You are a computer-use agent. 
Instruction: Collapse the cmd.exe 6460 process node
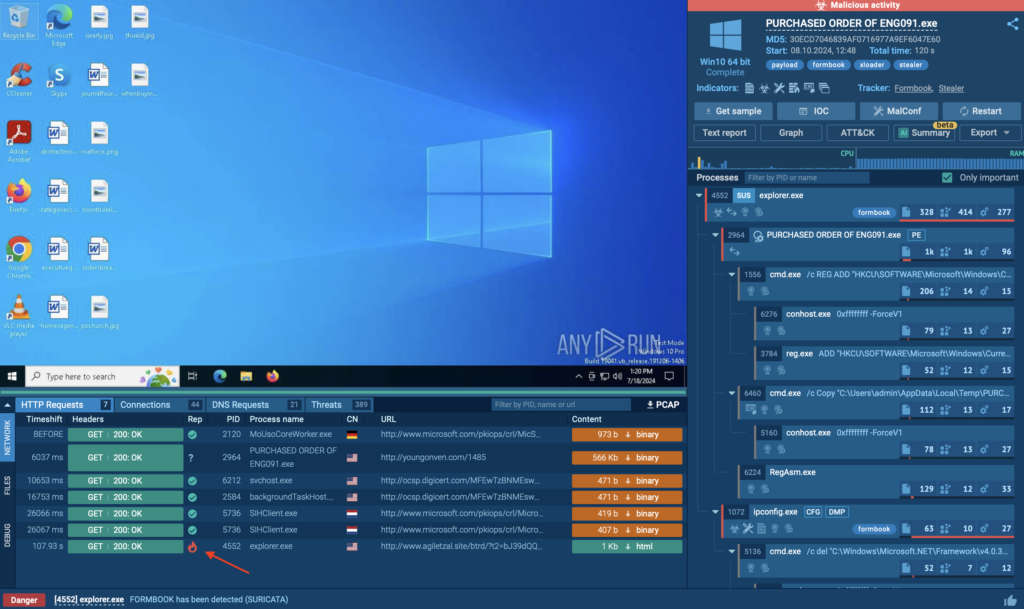(731, 393)
